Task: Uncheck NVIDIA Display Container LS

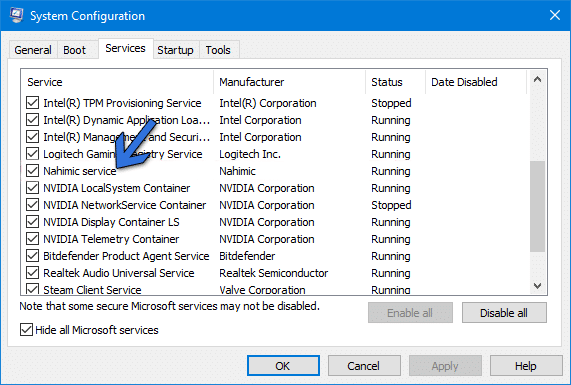Action: click(32, 222)
